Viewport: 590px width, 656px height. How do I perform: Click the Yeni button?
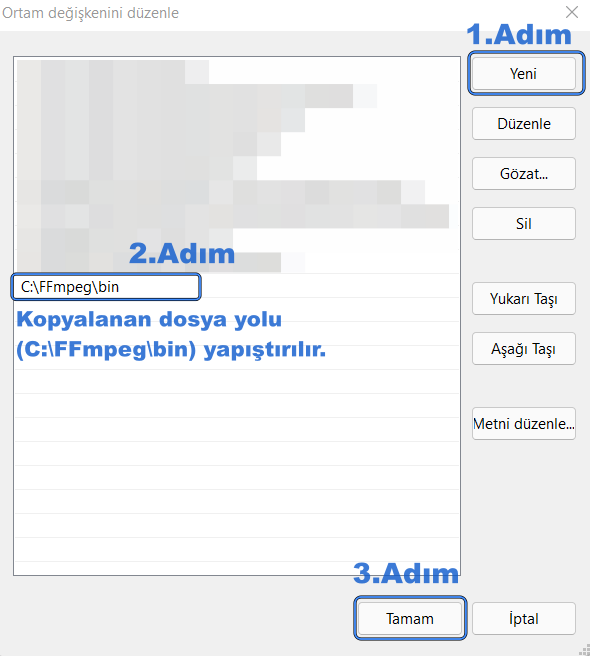[x=524, y=74]
